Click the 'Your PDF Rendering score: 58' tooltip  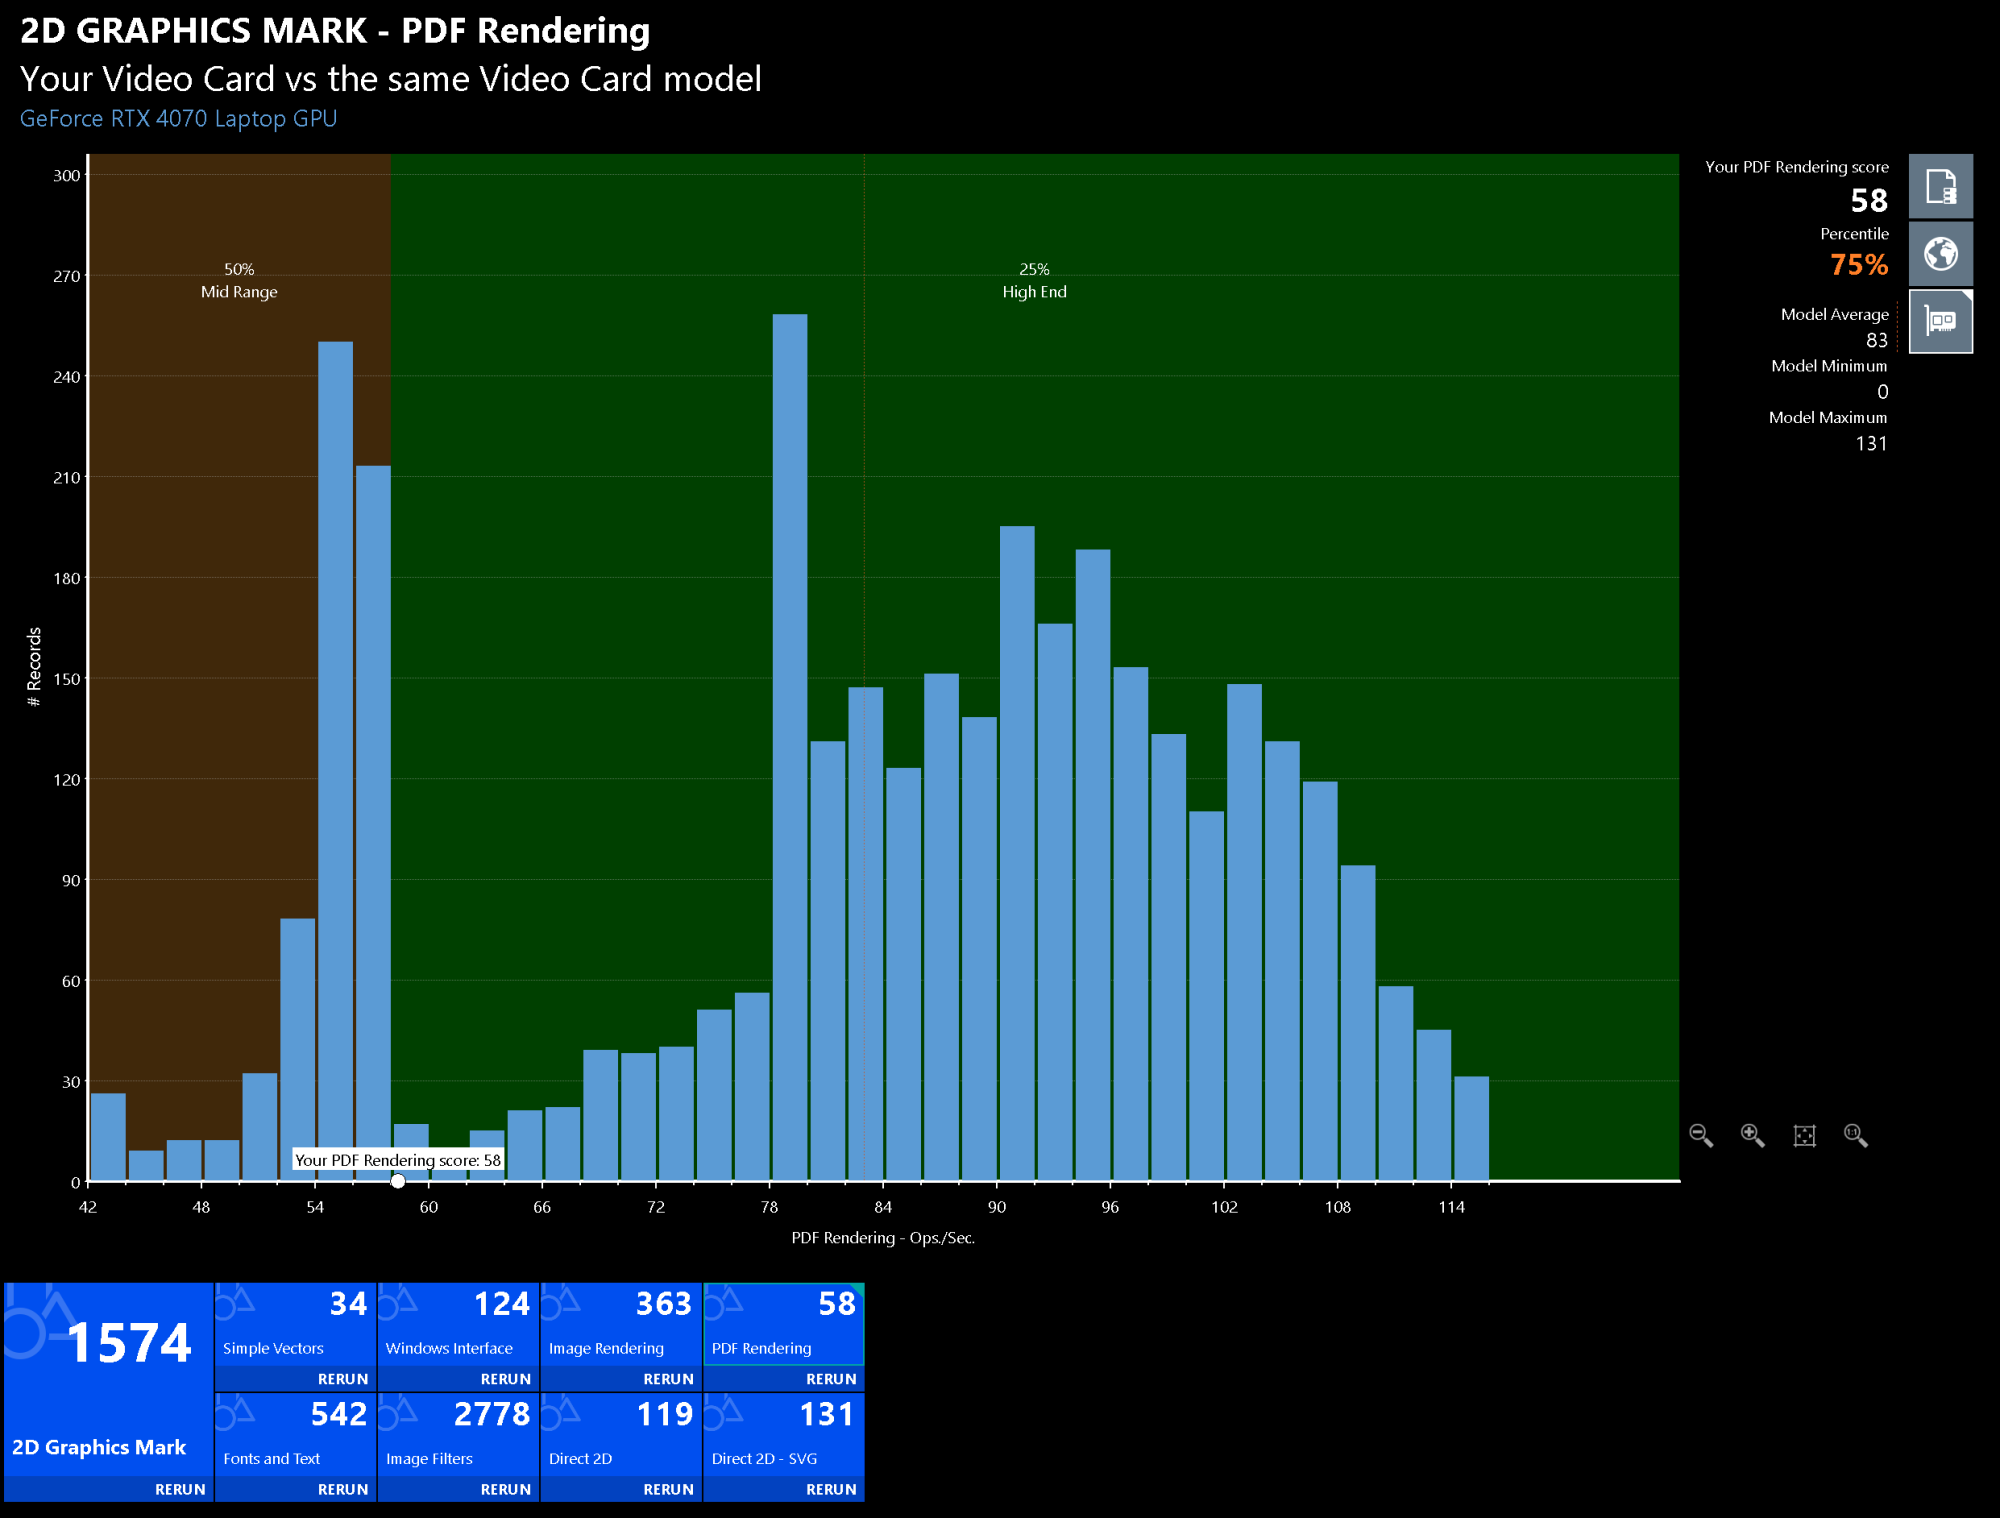[x=398, y=1160]
